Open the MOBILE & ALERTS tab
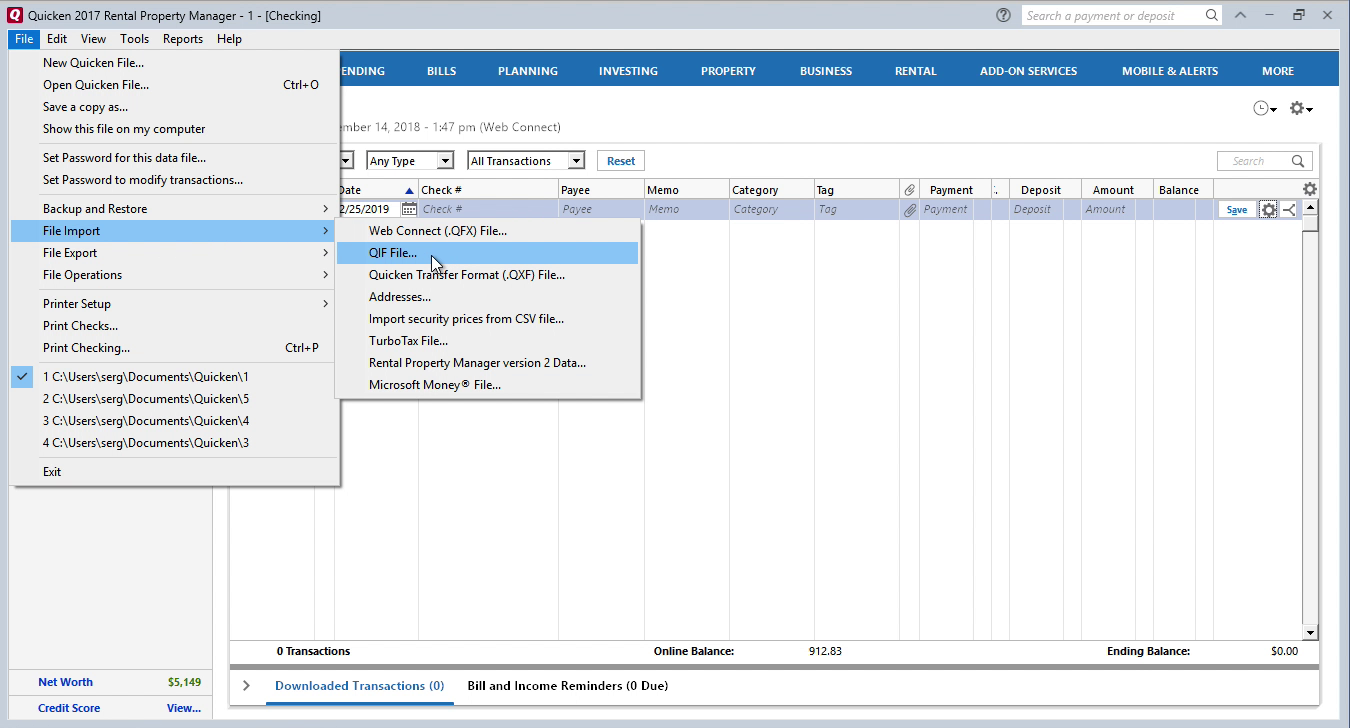The width and height of the screenshot is (1350, 728). click(1170, 71)
